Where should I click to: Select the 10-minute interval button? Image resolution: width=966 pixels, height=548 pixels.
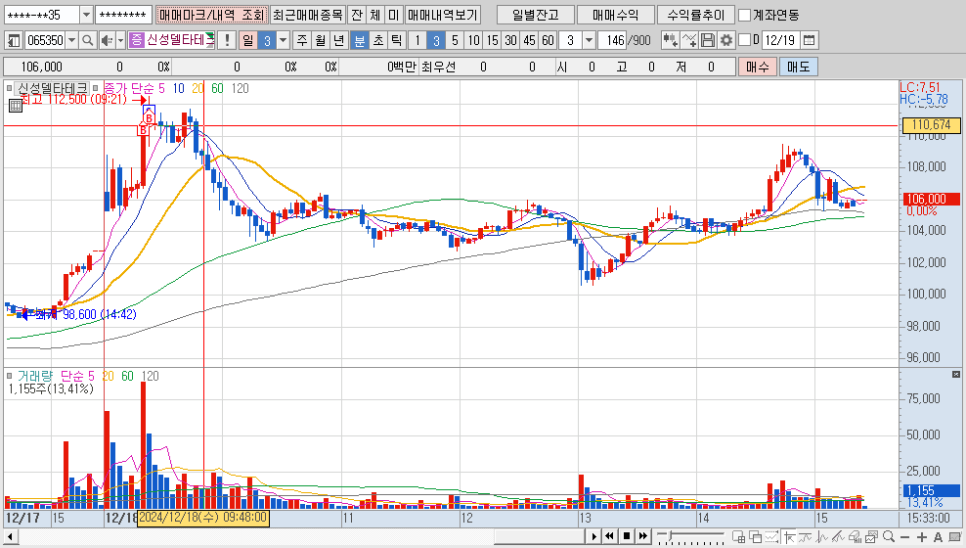473,40
